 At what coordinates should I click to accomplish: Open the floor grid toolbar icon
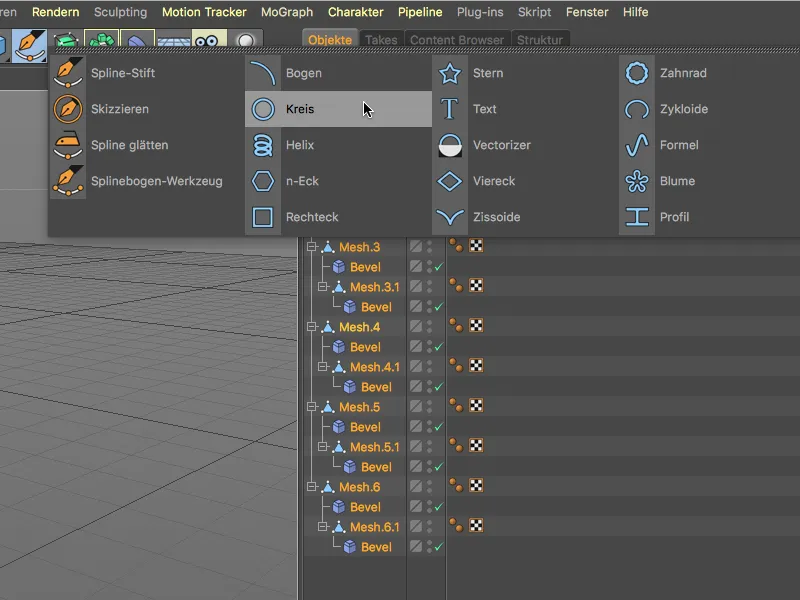(x=173, y=40)
